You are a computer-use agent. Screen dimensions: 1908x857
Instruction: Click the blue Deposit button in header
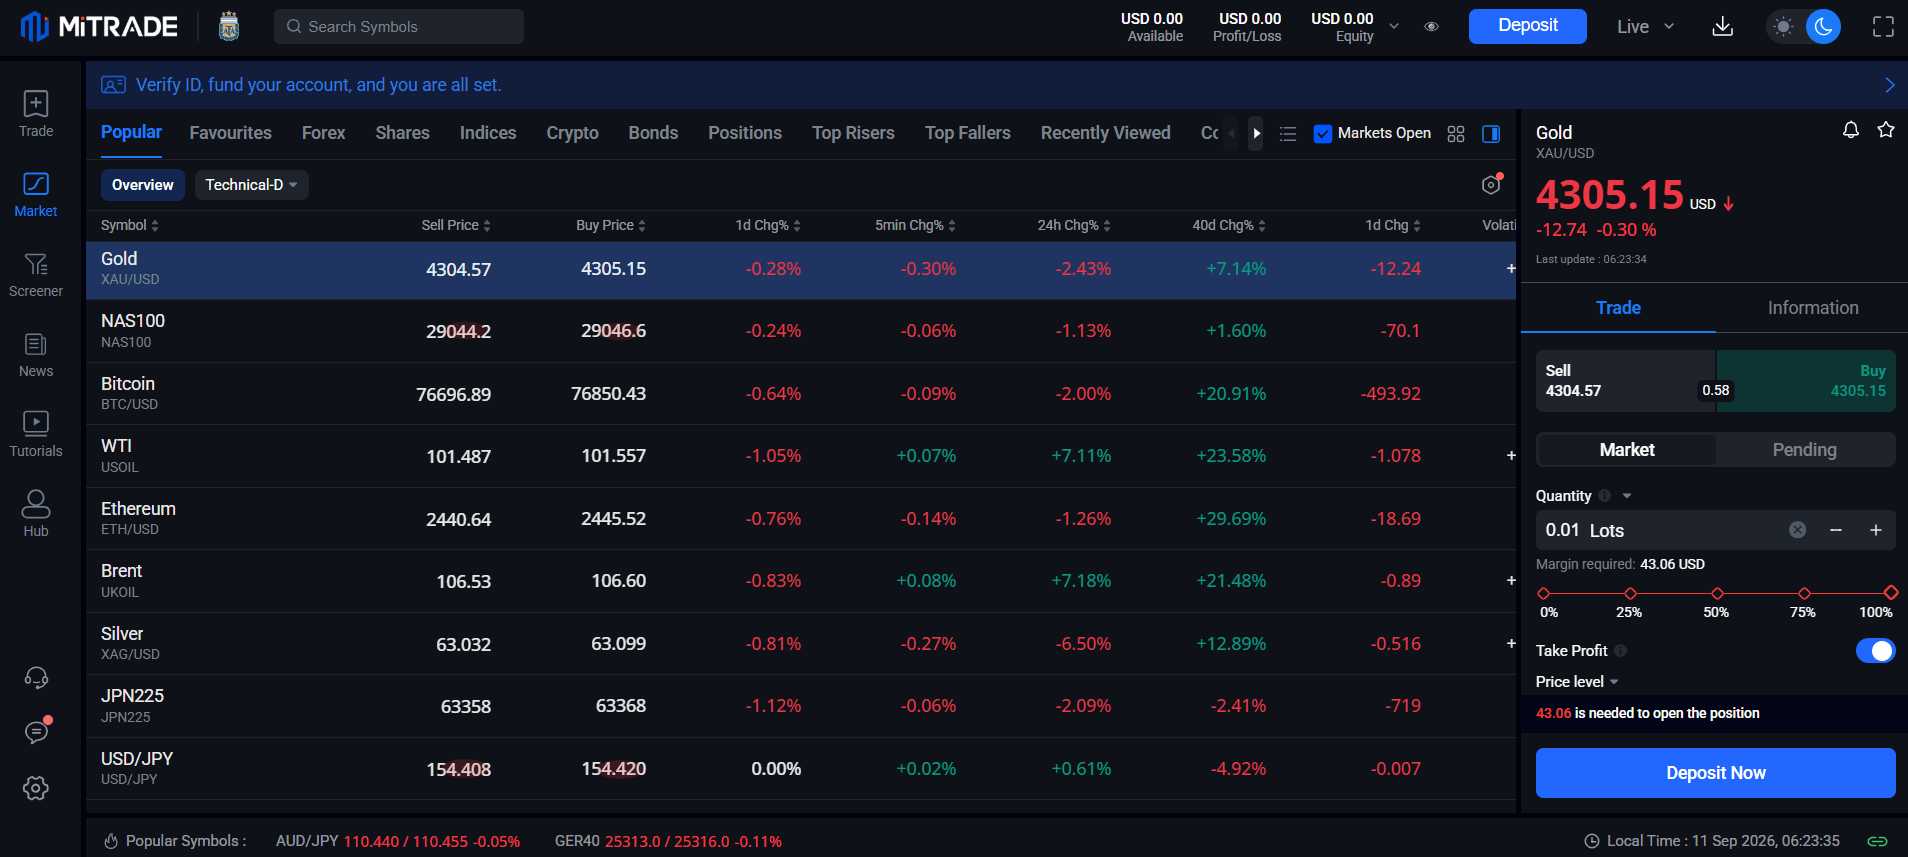(1527, 26)
